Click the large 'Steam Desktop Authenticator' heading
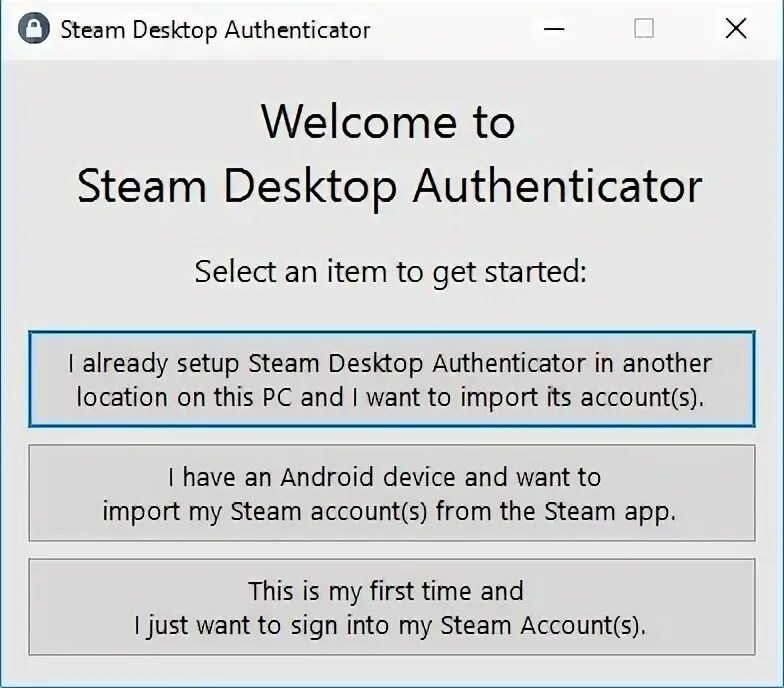784x688 pixels. 390,186
